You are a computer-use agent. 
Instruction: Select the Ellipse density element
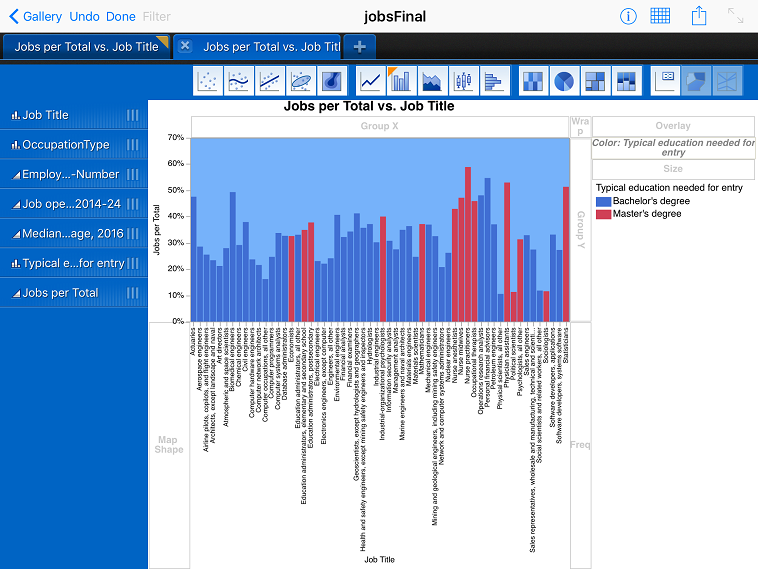click(301, 81)
